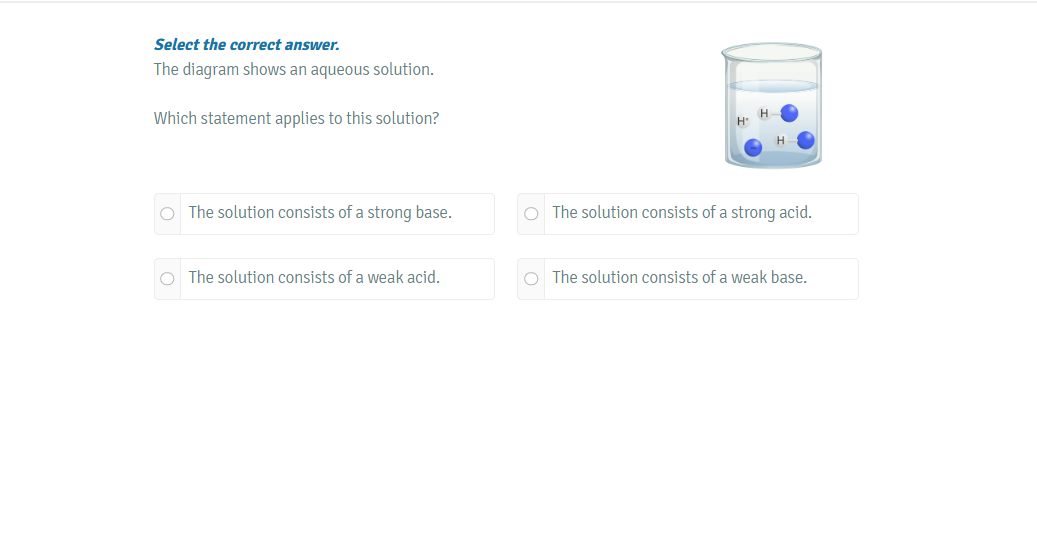Click "The solution consists of a strong acid." text
The height and width of the screenshot is (548, 1037).
pyautogui.click(x=682, y=213)
